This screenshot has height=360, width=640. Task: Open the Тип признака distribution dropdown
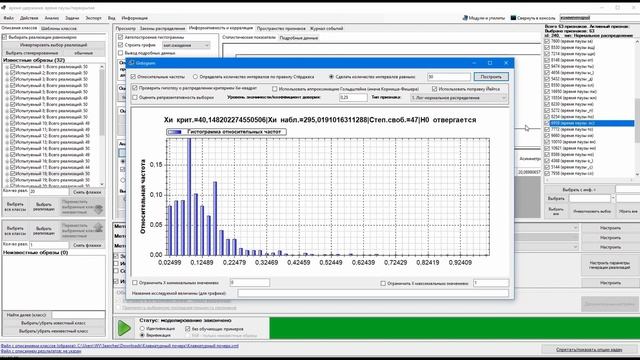pos(459,98)
